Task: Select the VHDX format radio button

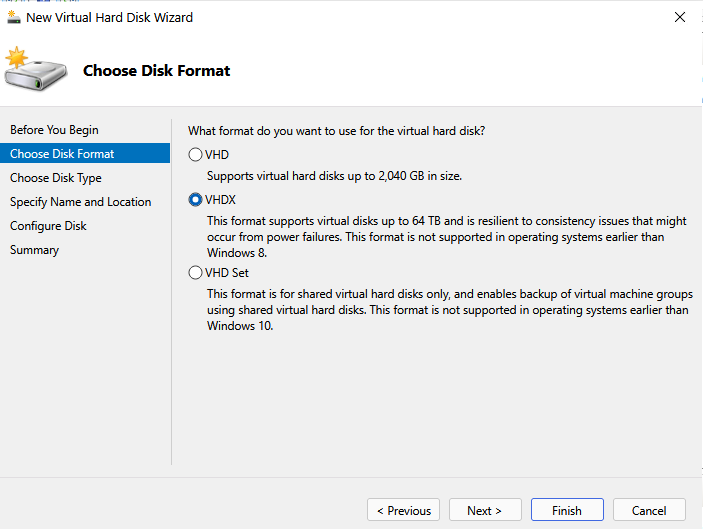Action: [x=195, y=199]
